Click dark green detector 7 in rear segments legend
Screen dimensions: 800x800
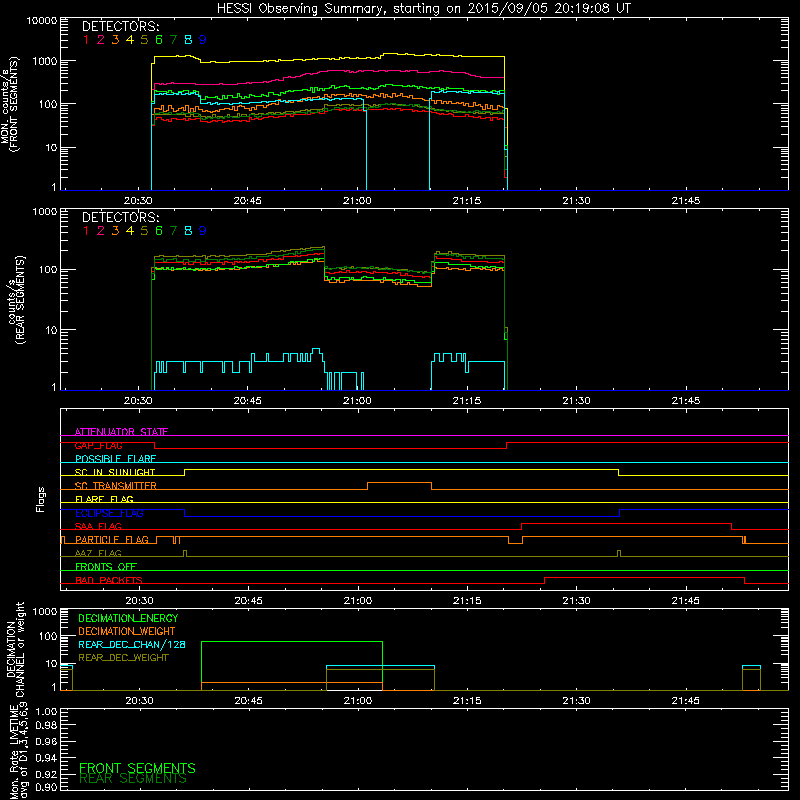point(173,231)
